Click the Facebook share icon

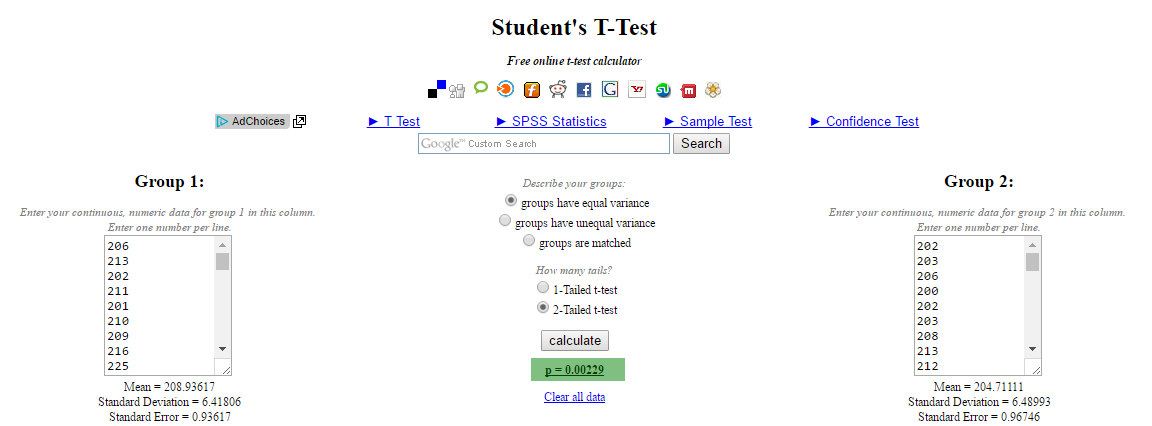pos(584,90)
